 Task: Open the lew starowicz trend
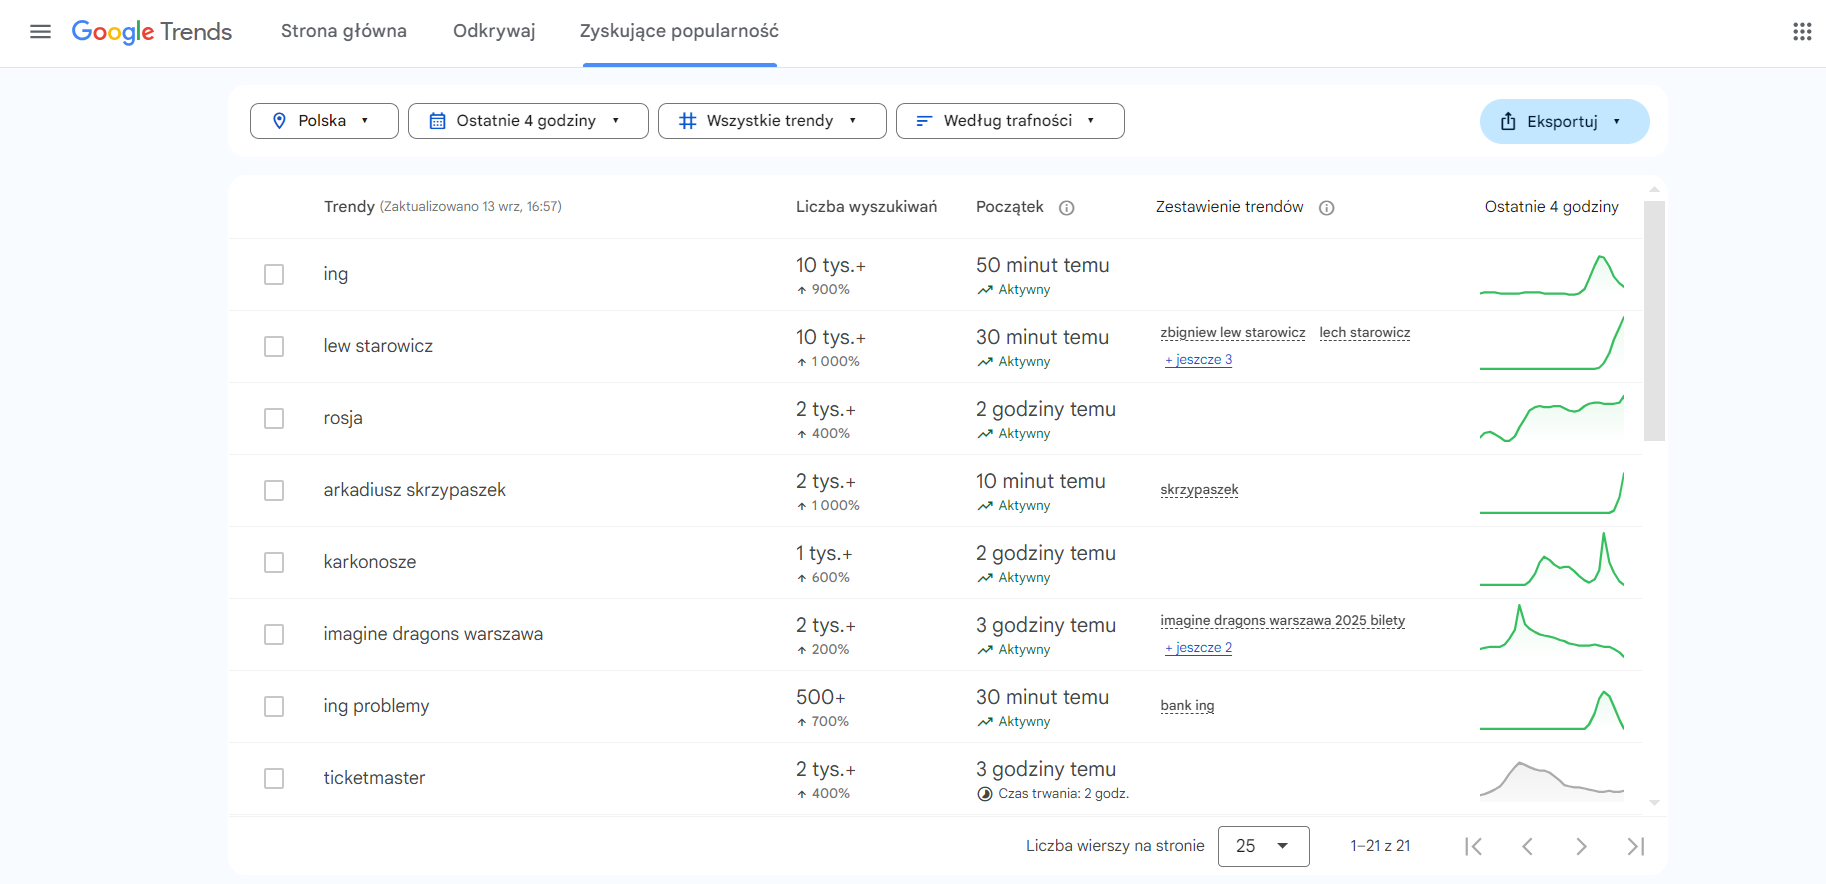click(378, 346)
